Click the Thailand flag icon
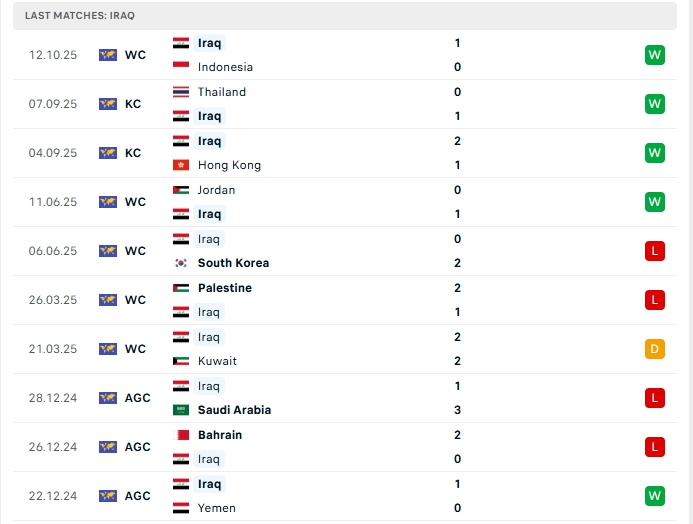693x524 pixels. point(181,92)
